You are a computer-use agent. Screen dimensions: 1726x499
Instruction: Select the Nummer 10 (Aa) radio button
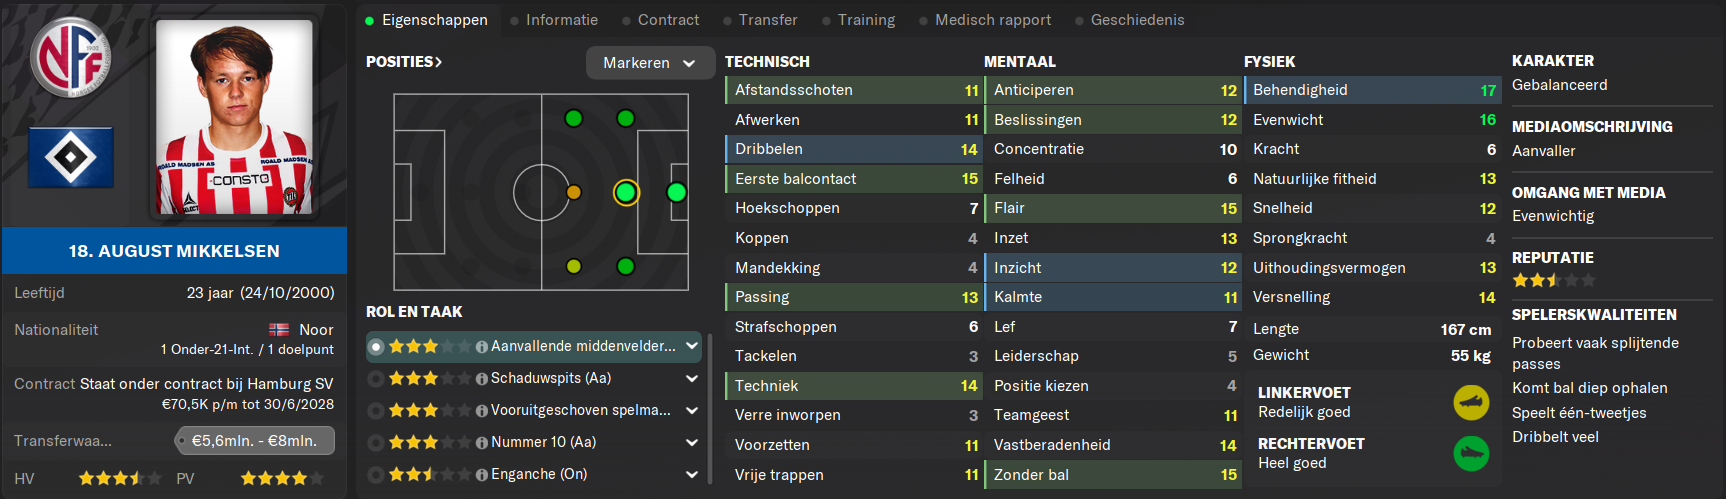376,443
